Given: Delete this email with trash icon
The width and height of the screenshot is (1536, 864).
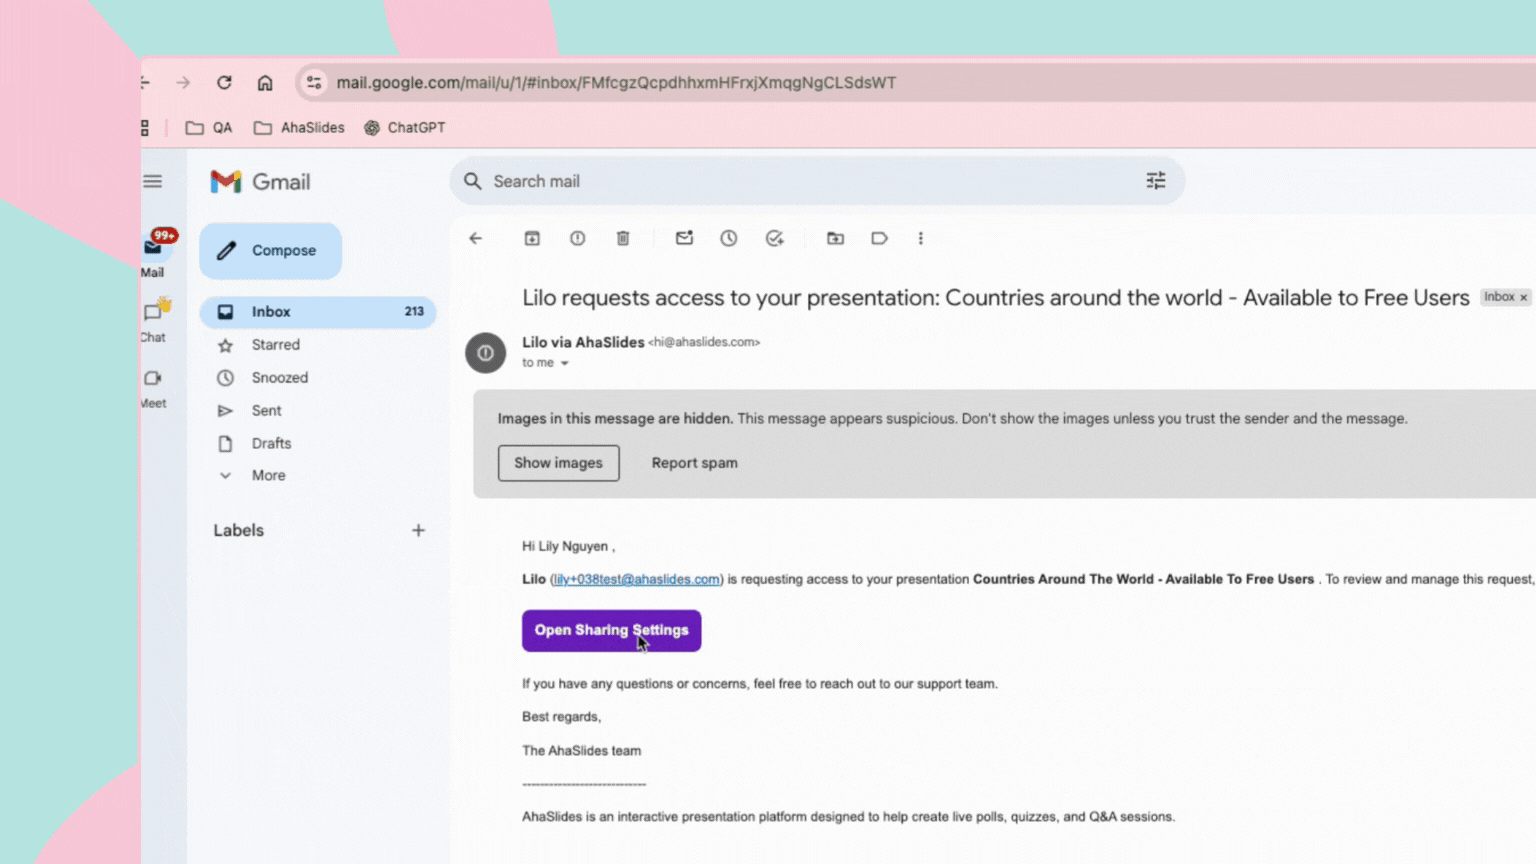Looking at the screenshot, I should tap(623, 238).
